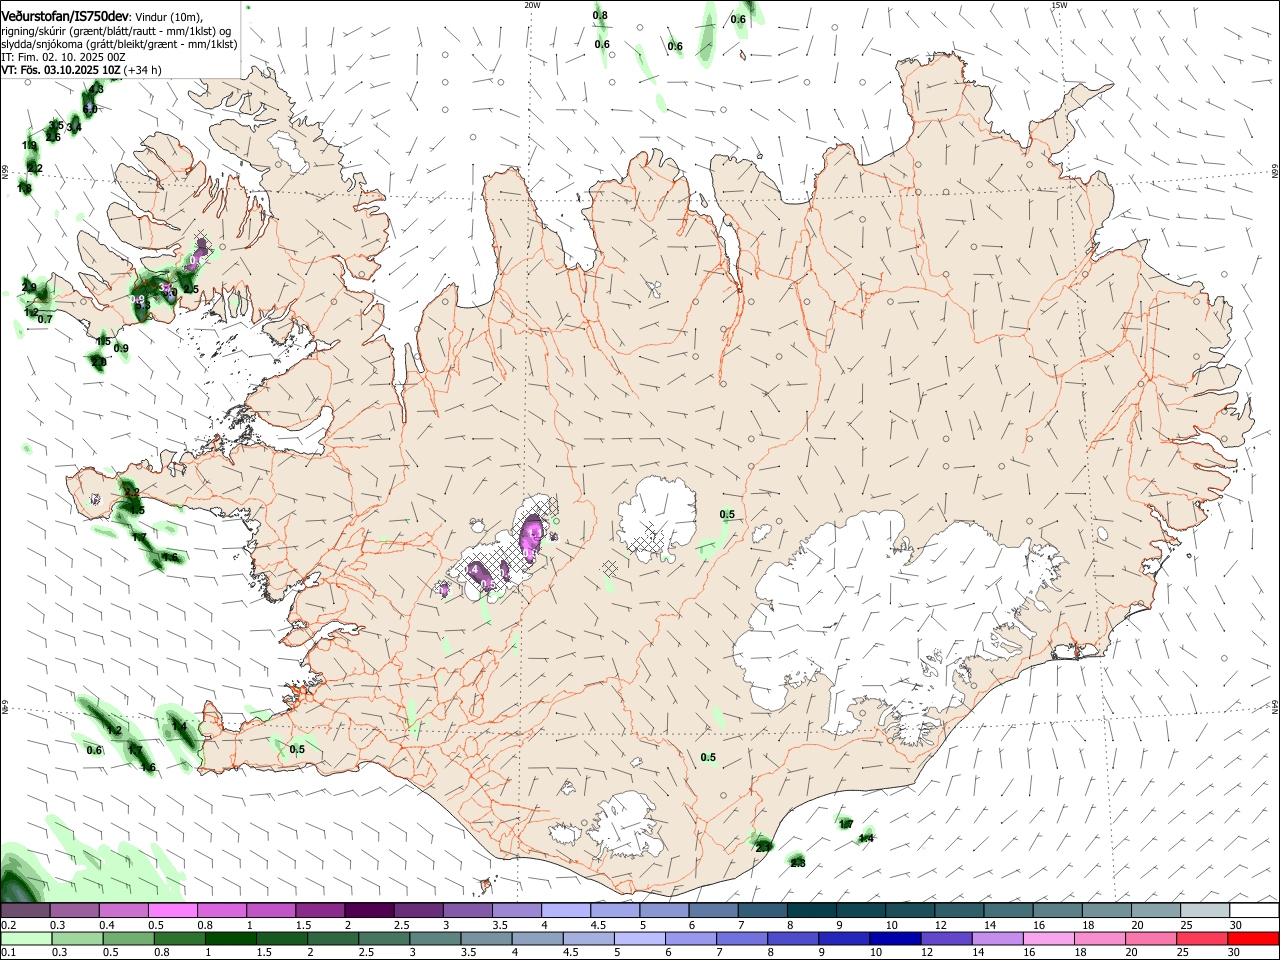The width and height of the screenshot is (1280, 960).
Task: Click the white swatch ending the upper legend bar
Action: (1253, 911)
